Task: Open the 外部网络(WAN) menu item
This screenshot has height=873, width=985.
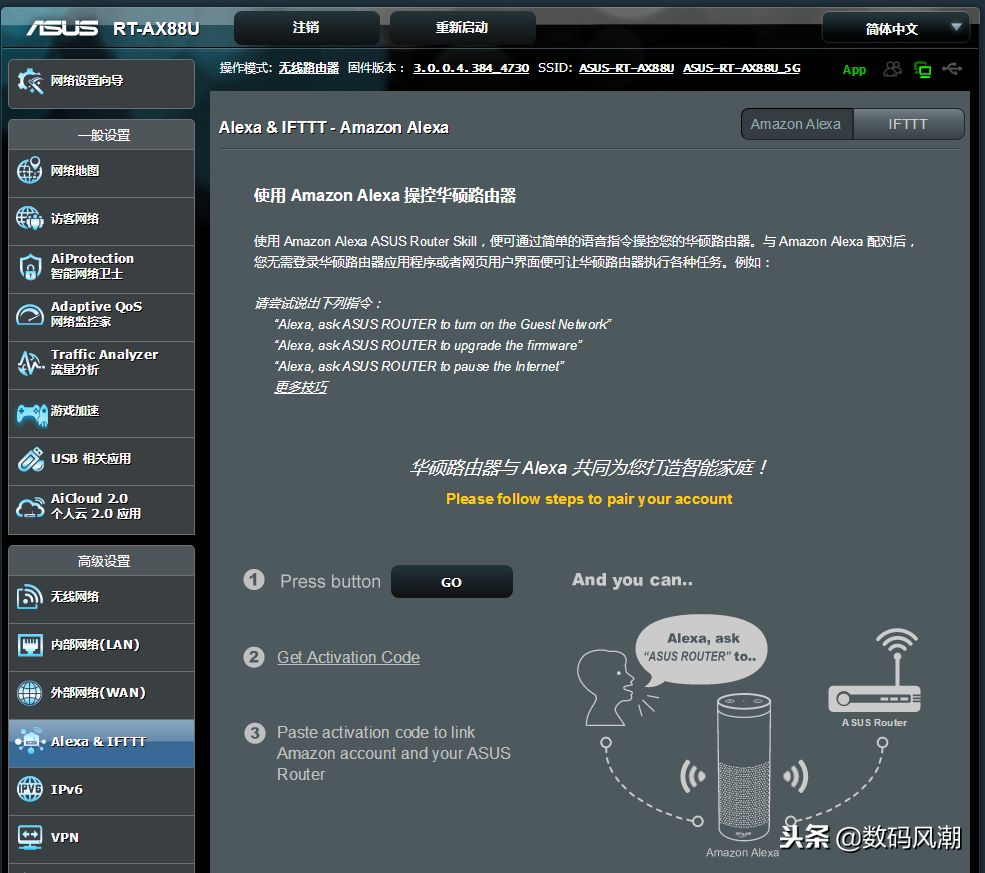Action: tap(102, 693)
